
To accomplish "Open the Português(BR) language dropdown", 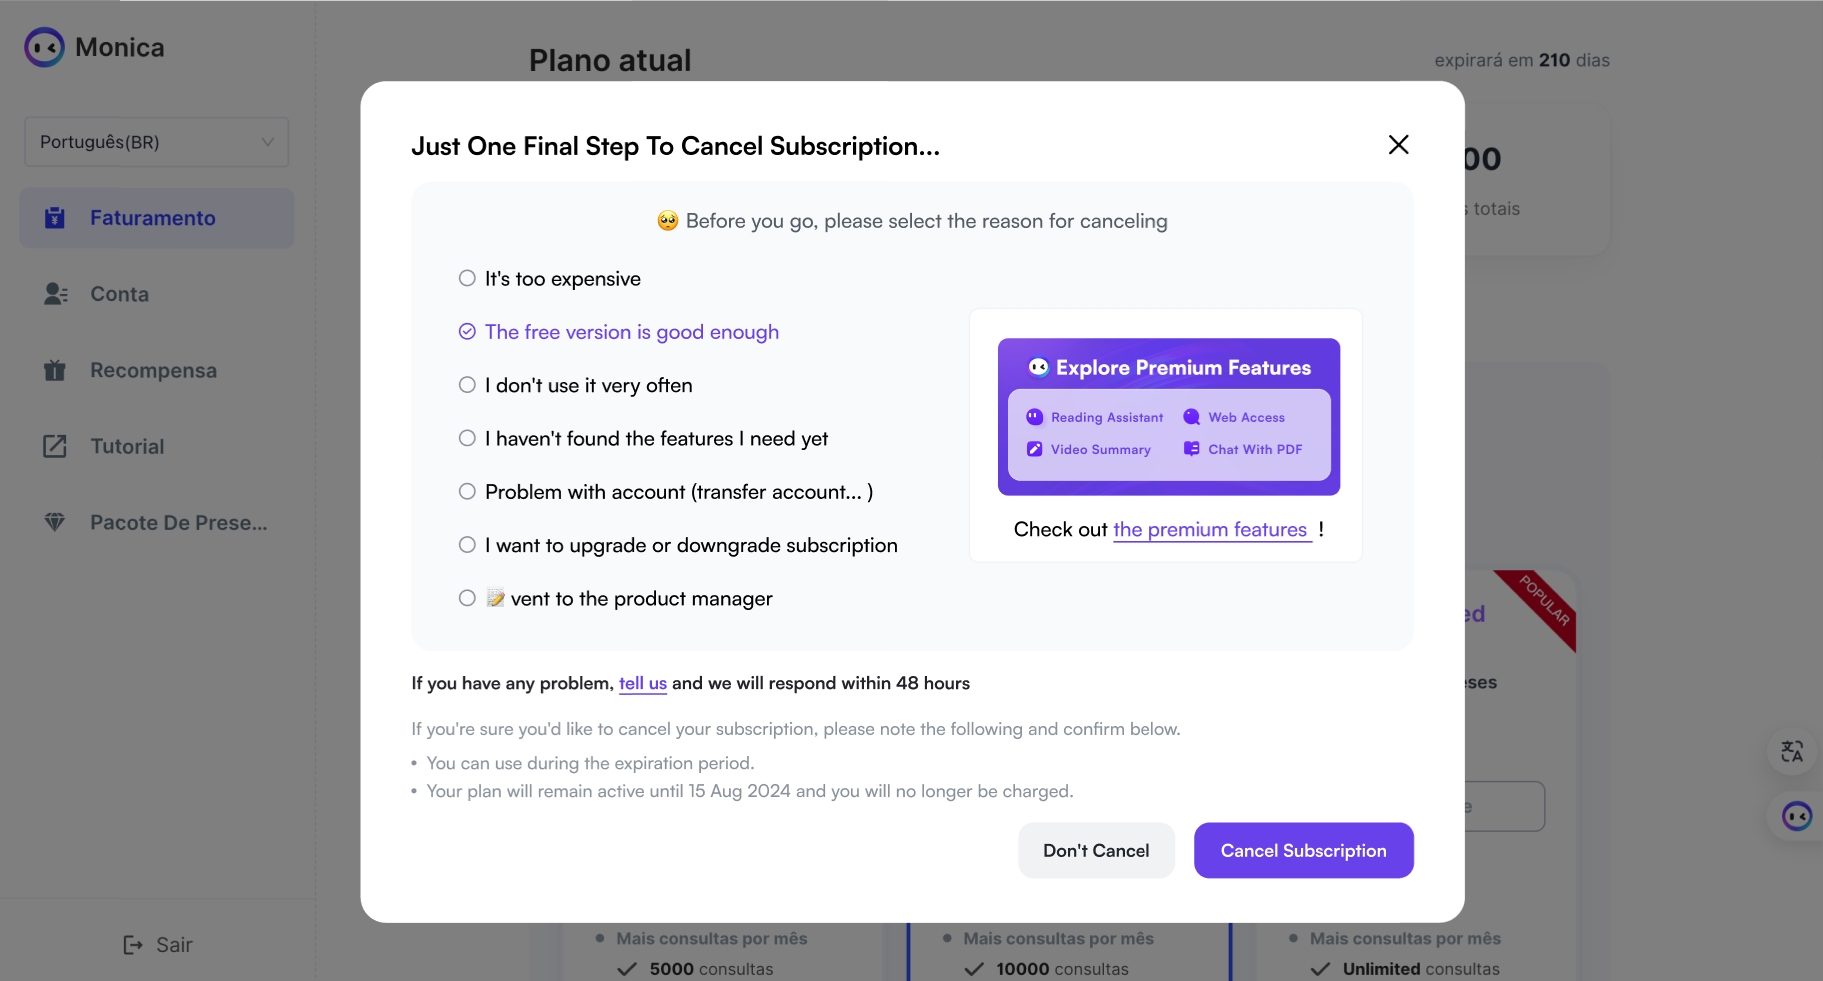I will coord(157,142).
